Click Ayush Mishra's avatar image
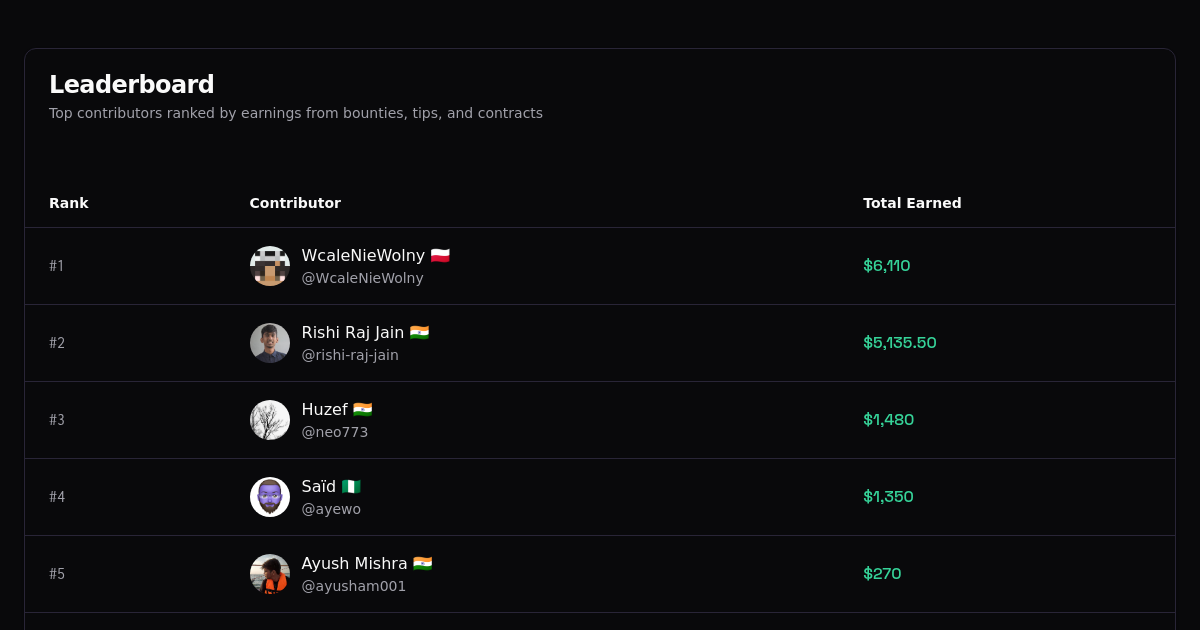The height and width of the screenshot is (630, 1200). coord(270,574)
